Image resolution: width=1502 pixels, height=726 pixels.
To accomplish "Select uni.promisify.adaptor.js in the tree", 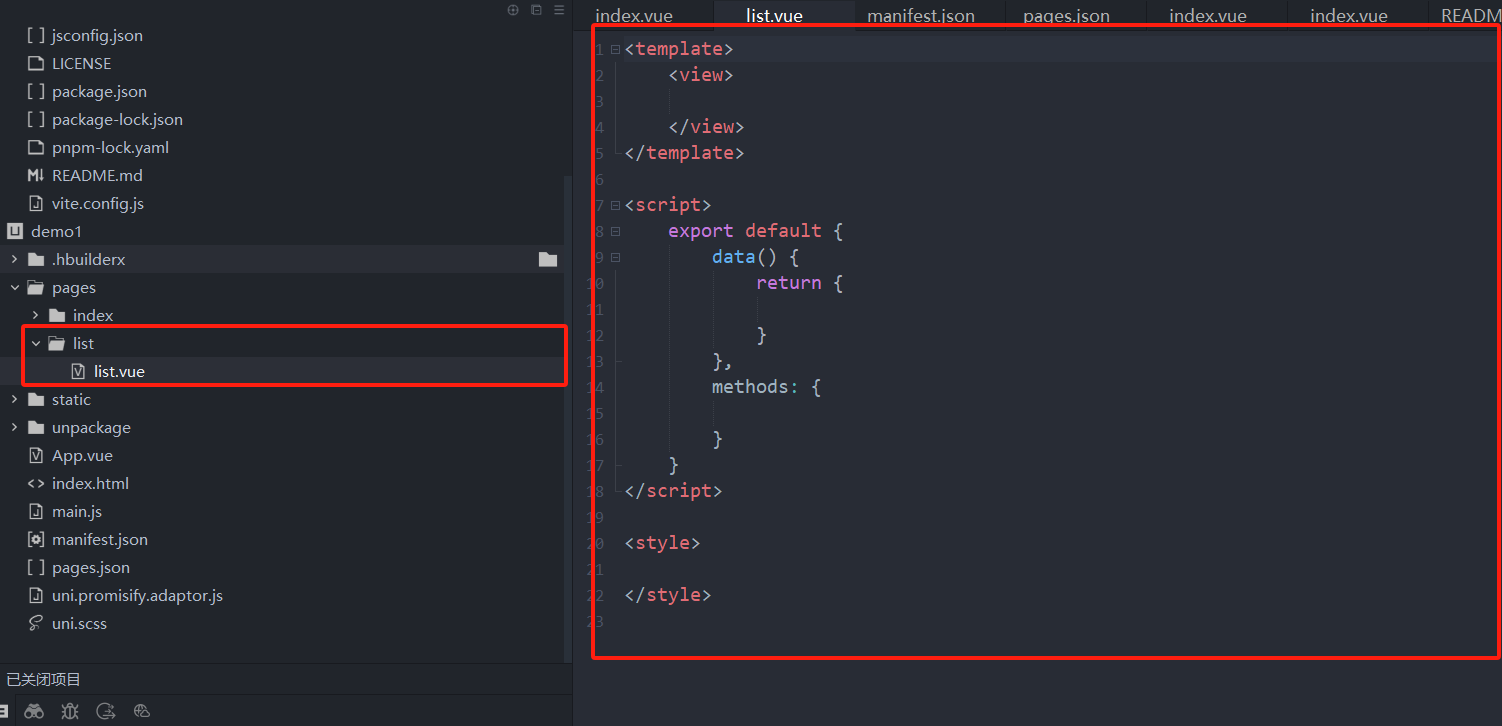I will pyautogui.click(x=137, y=595).
